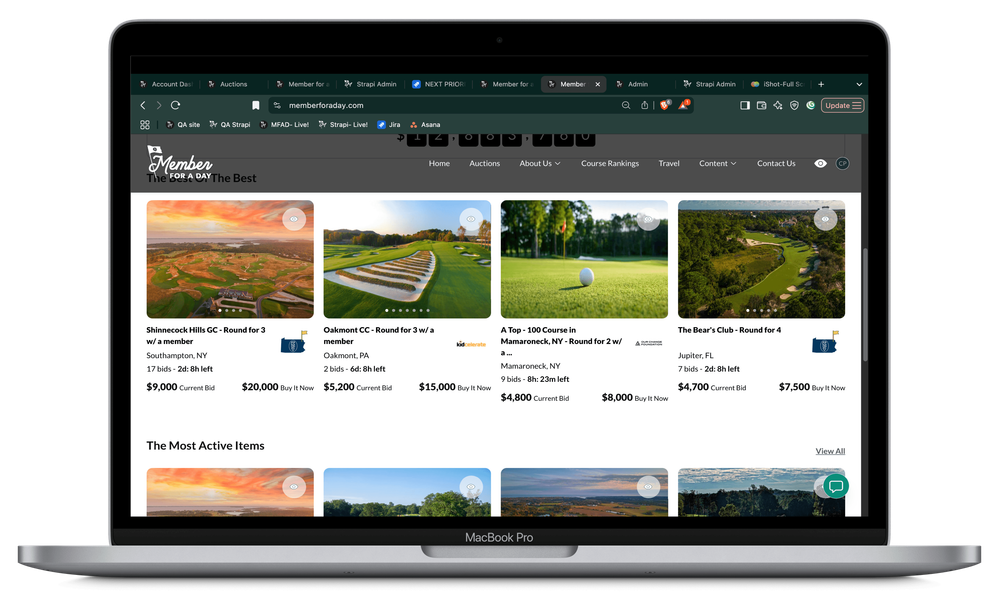
Task: Click the carousel dots on Shinnecock Hills image
Action: click(230, 311)
